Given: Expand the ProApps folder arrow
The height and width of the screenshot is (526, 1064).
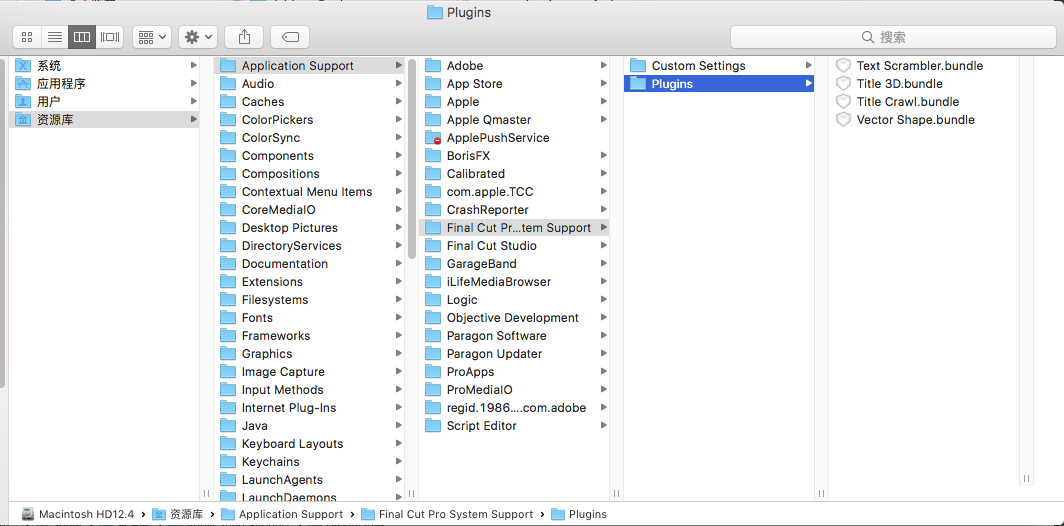Looking at the screenshot, I should pyautogui.click(x=603, y=371).
